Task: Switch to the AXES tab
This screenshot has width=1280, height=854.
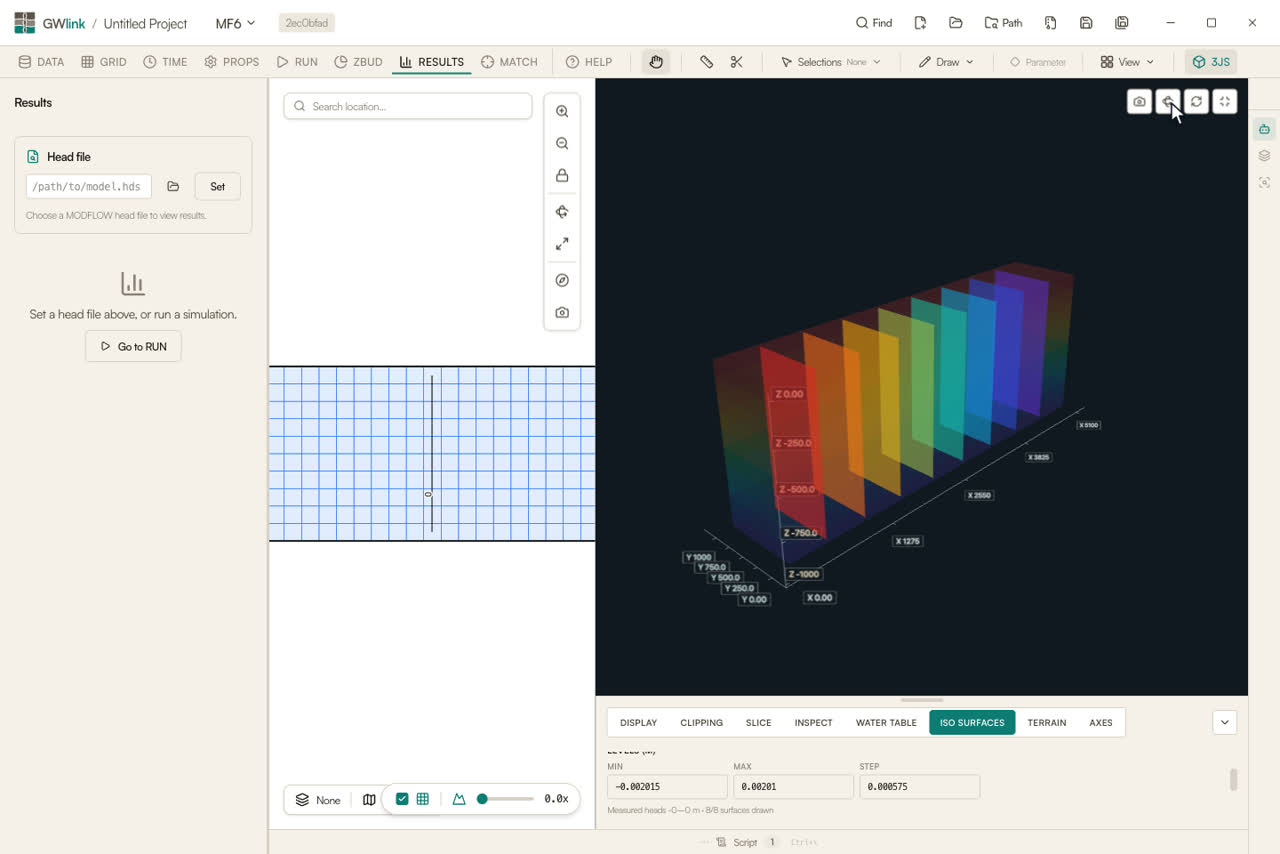Action: coord(1101,722)
